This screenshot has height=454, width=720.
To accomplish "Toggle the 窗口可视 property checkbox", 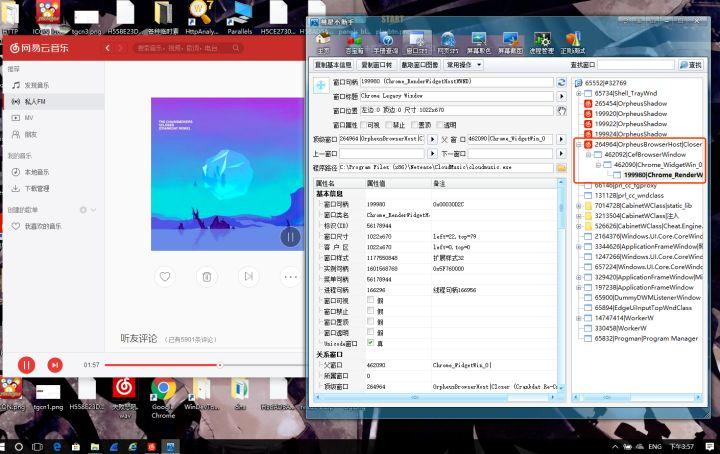I will (371, 300).
